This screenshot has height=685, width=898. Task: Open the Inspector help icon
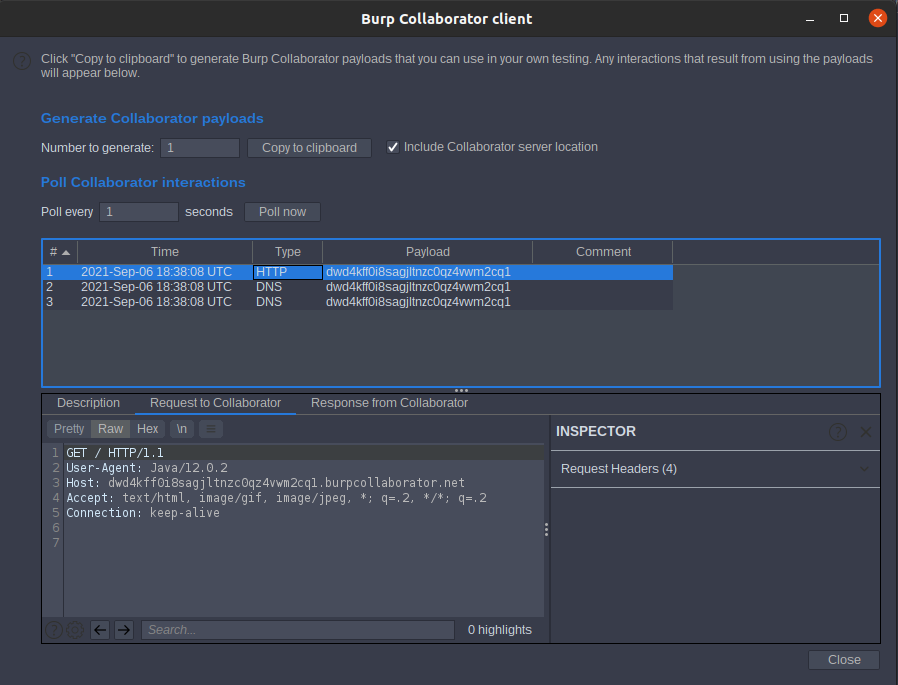pos(838,432)
